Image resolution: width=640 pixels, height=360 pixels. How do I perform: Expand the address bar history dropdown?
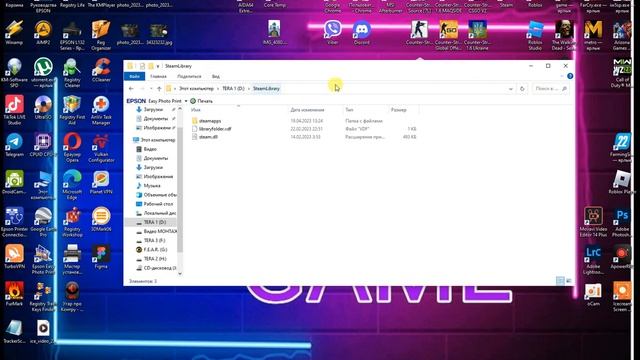pos(511,89)
